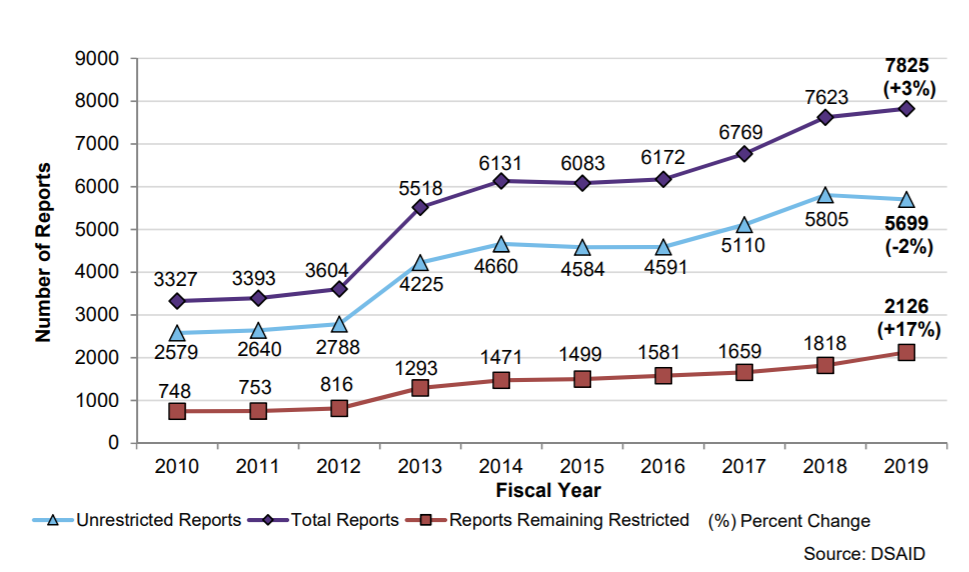Image resolution: width=969 pixels, height=572 pixels.
Task: Select the 2011 Unrestricted Reports triangle marker
Action: point(258,330)
